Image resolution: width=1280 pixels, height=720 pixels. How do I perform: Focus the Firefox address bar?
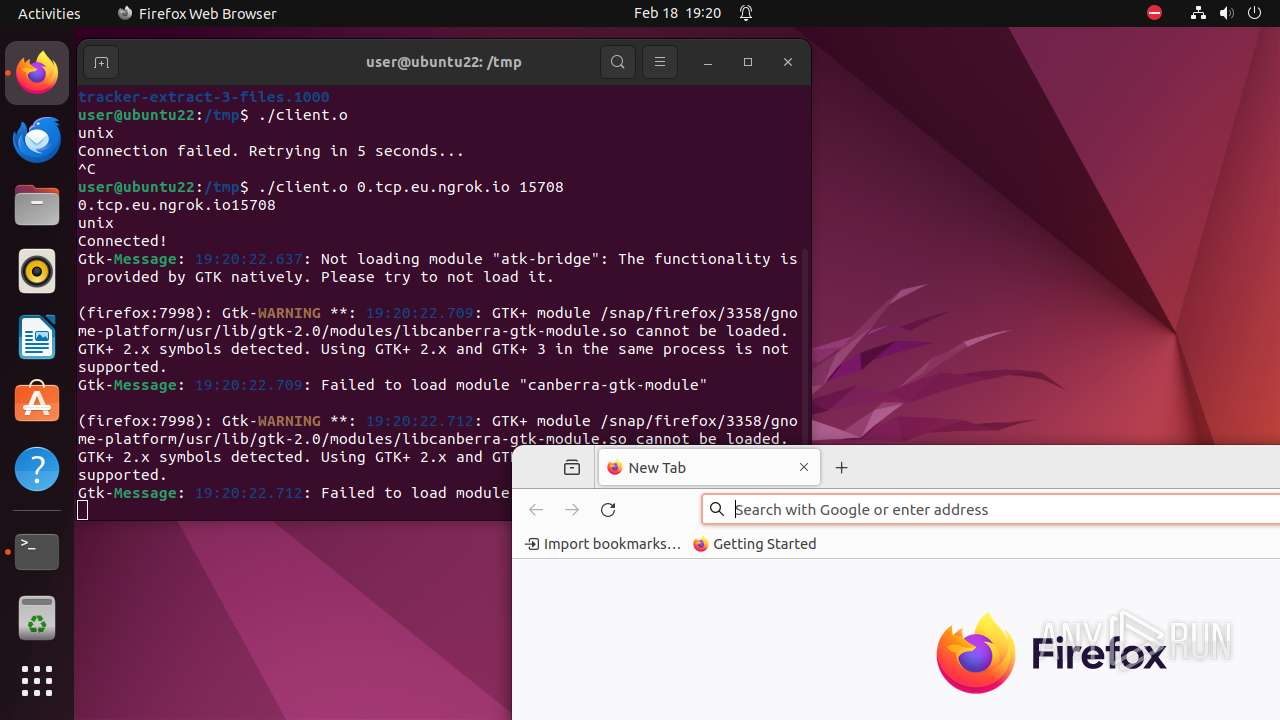tap(992, 509)
